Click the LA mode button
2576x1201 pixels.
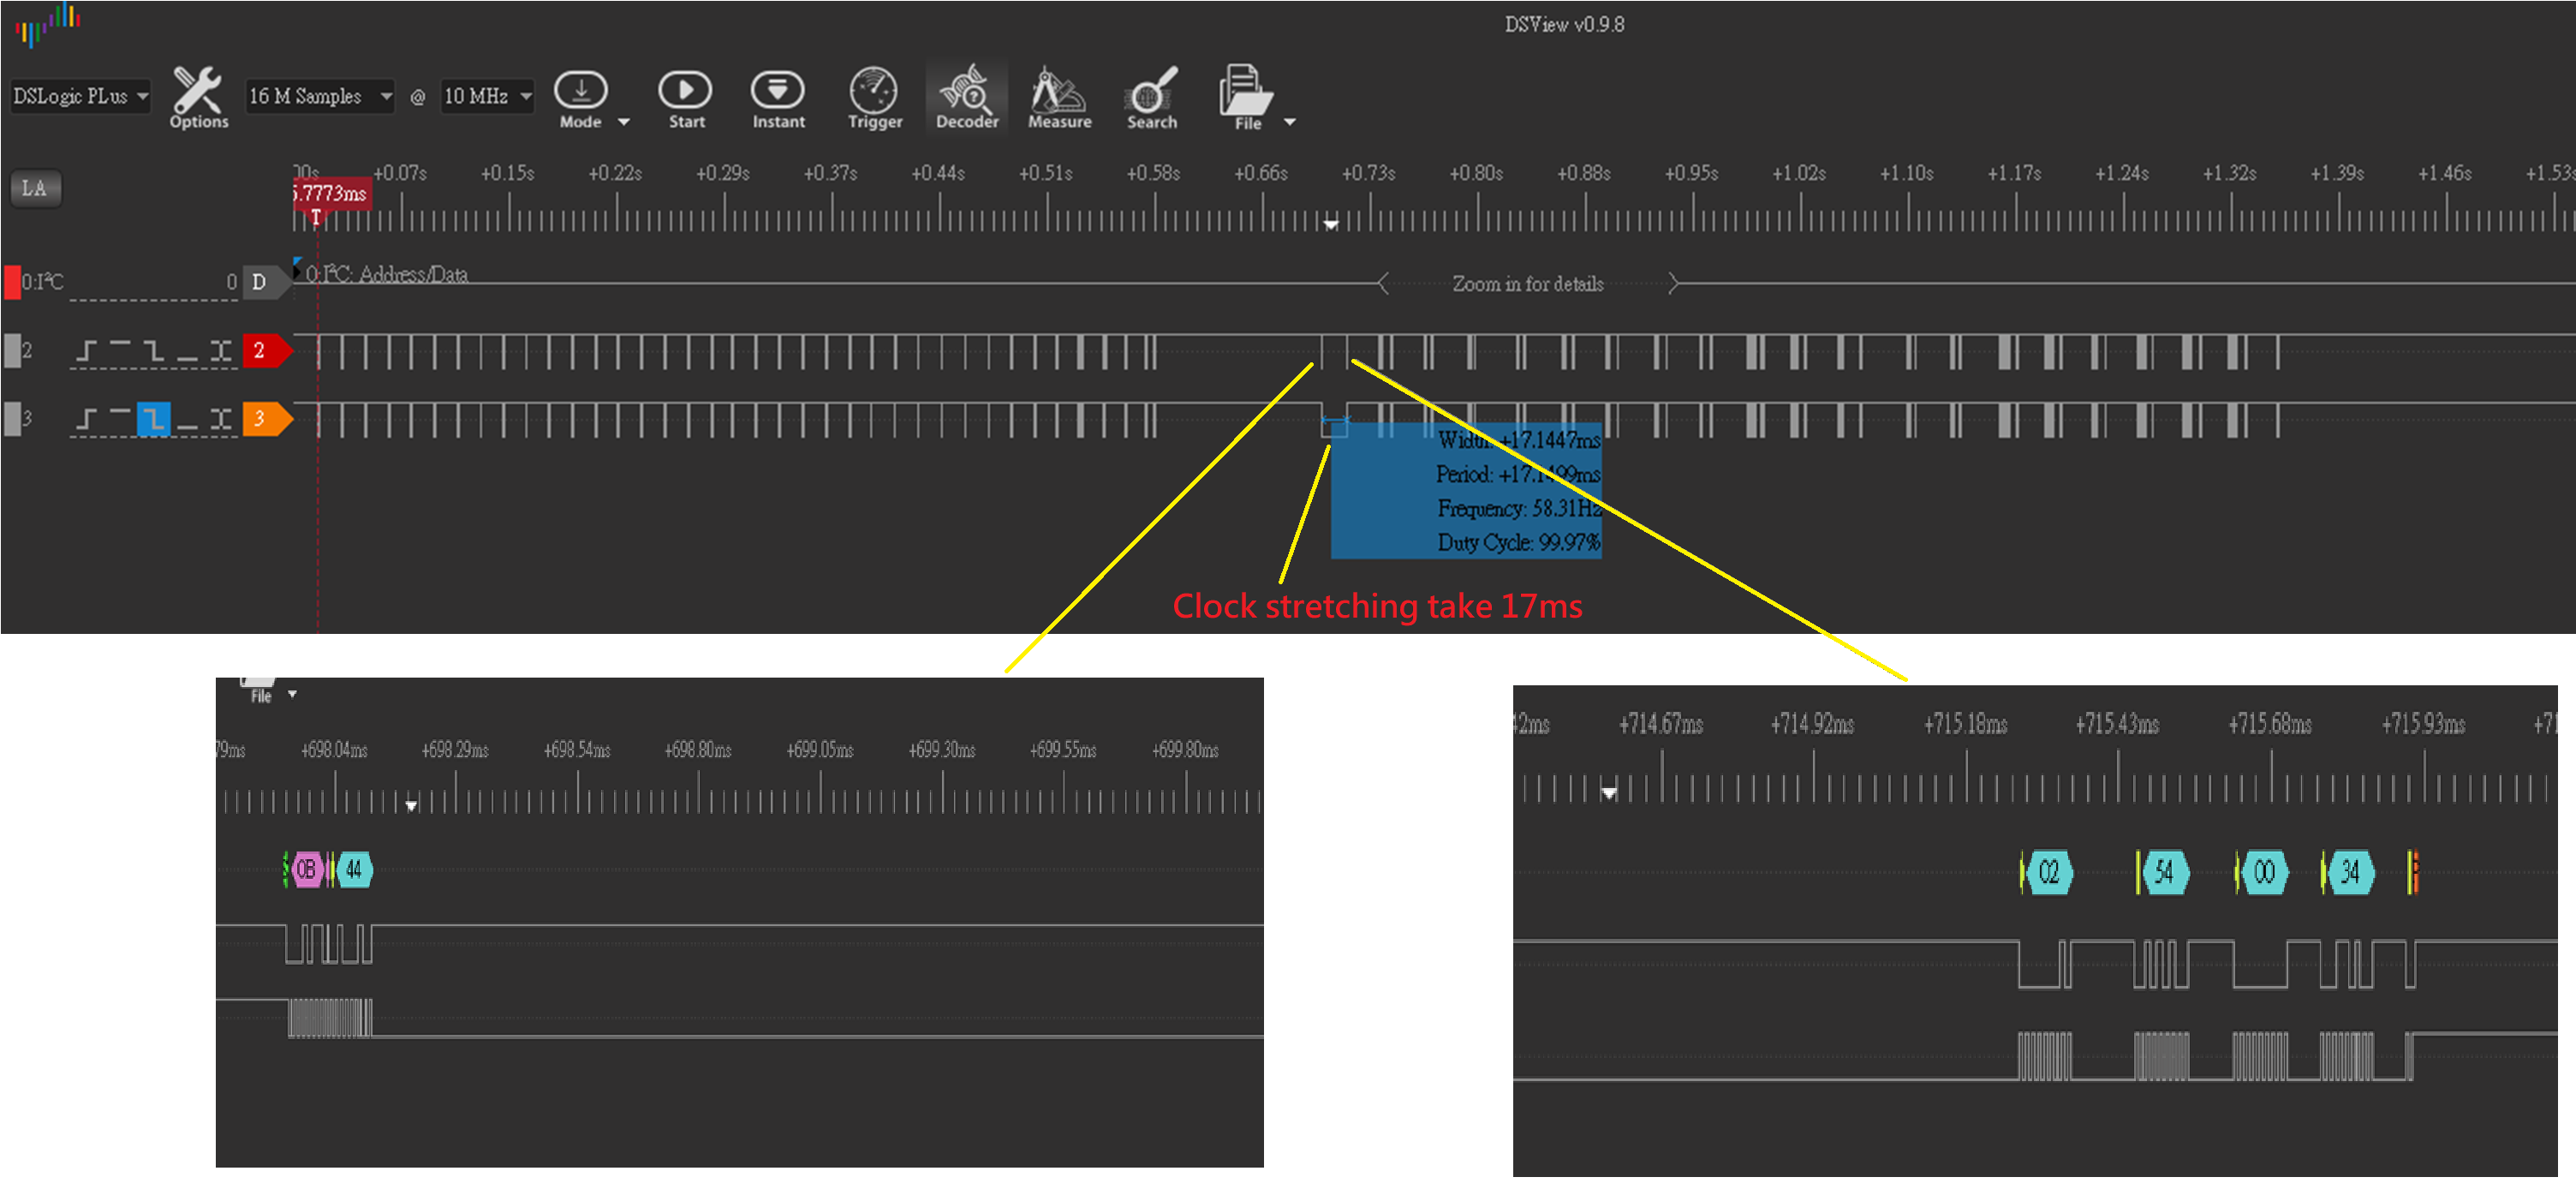coord(35,188)
